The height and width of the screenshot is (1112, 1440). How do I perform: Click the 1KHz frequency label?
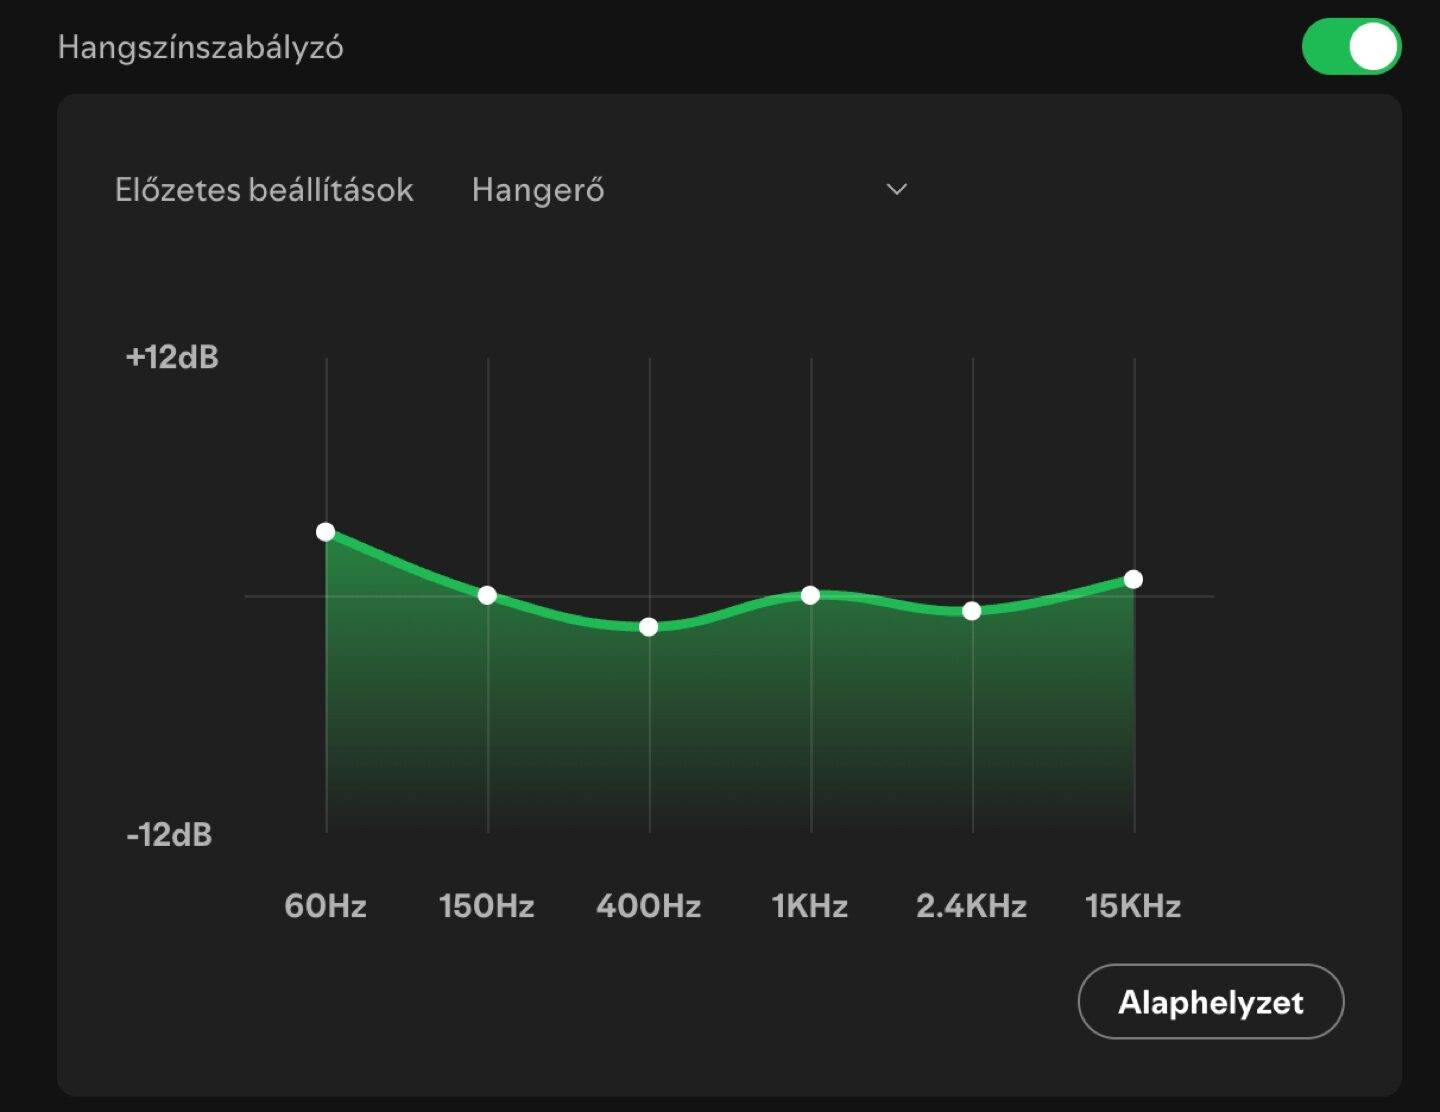point(810,906)
